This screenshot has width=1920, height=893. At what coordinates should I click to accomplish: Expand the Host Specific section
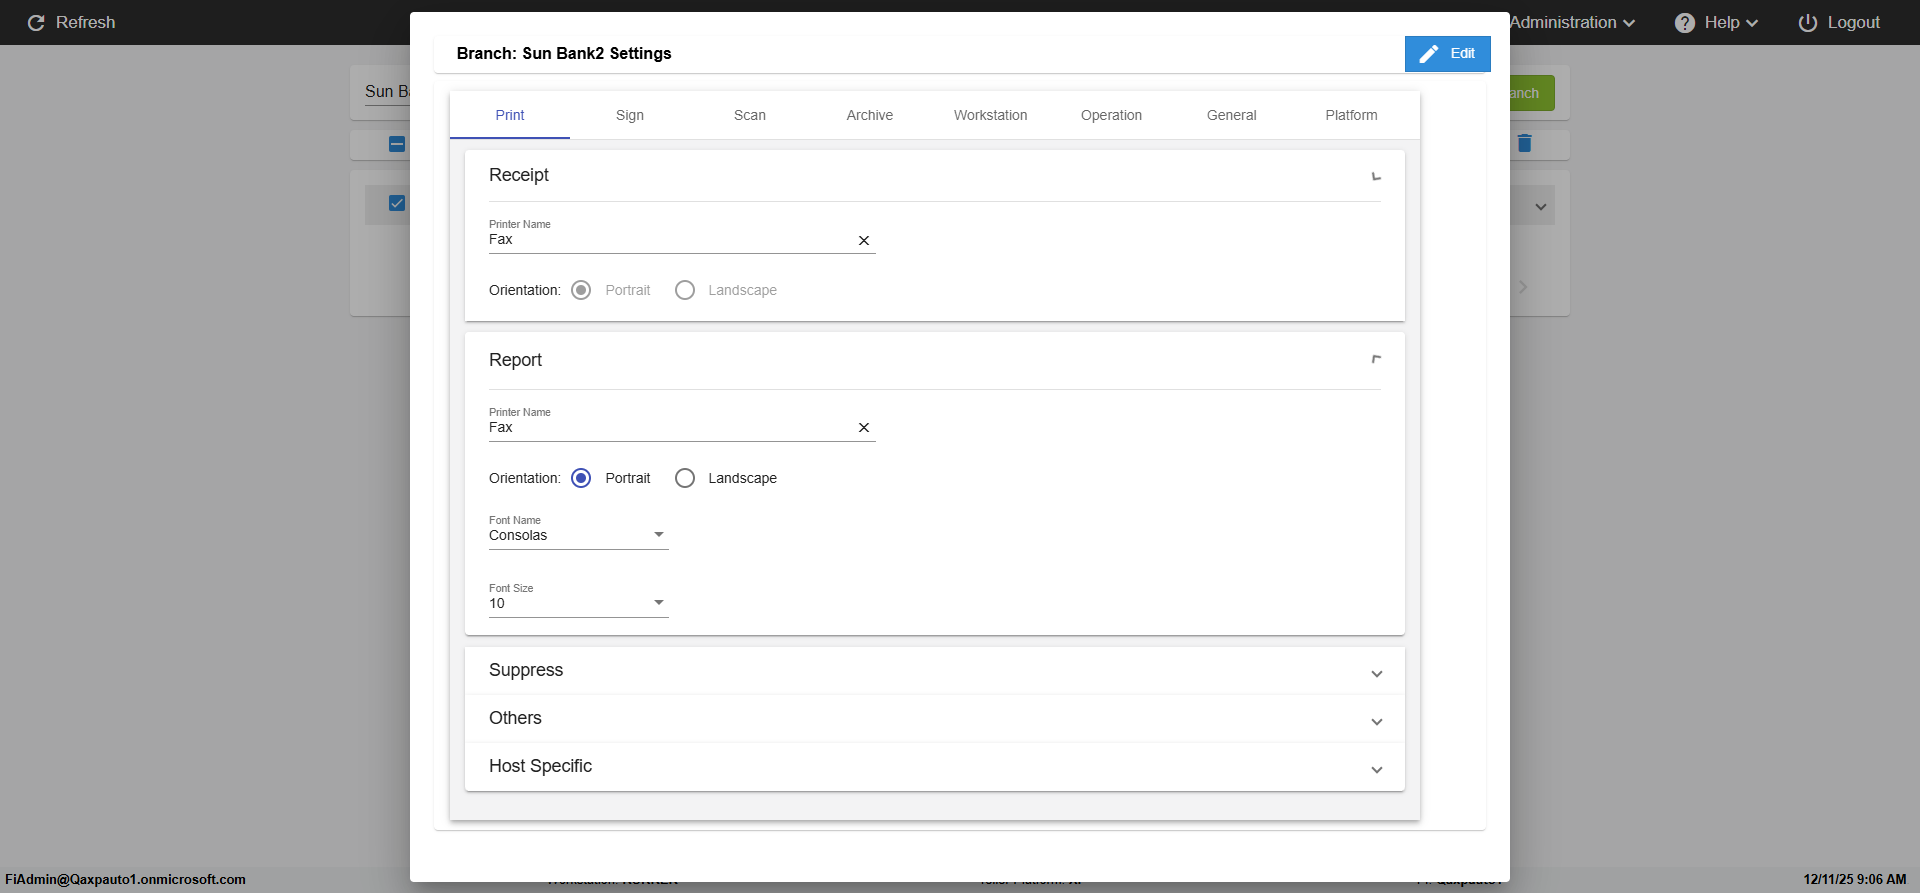click(1376, 770)
